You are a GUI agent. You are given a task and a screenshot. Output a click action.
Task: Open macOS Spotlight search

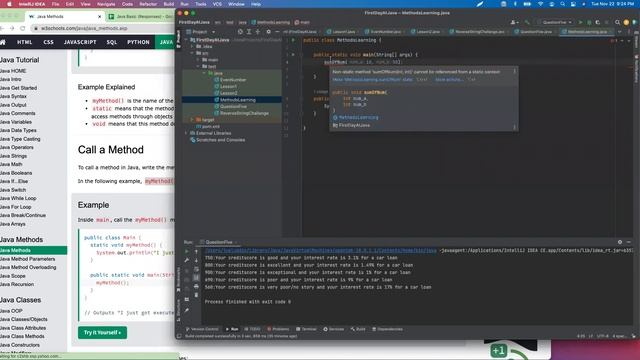point(562,4)
